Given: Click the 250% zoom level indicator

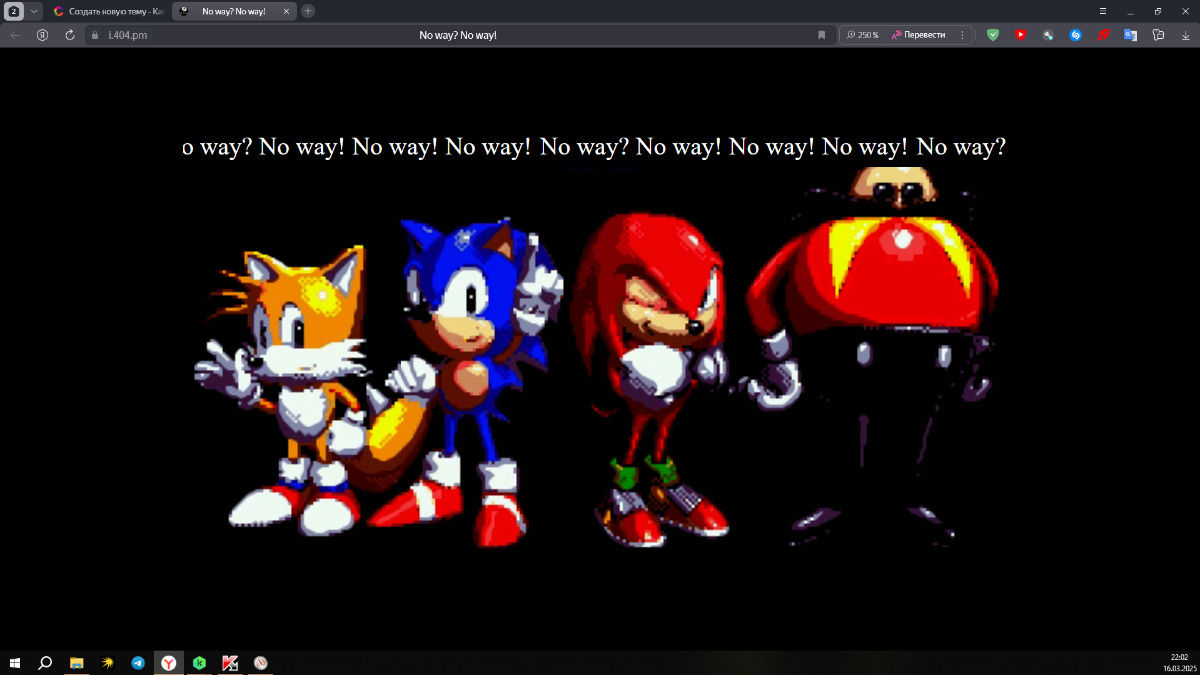Looking at the screenshot, I should pos(862,35).
